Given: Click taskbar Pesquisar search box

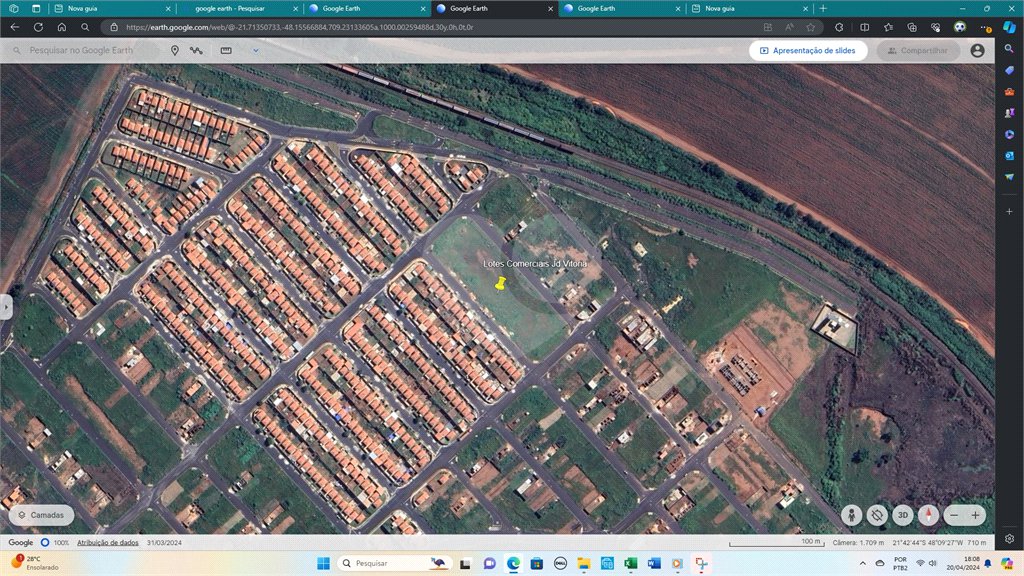Looking at the screenshot, I should click(x=394, y=563).
